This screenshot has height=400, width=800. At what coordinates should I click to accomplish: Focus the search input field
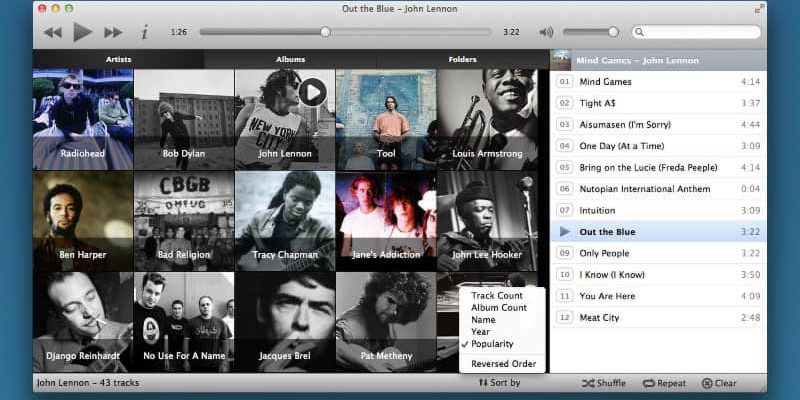(696, 32)
